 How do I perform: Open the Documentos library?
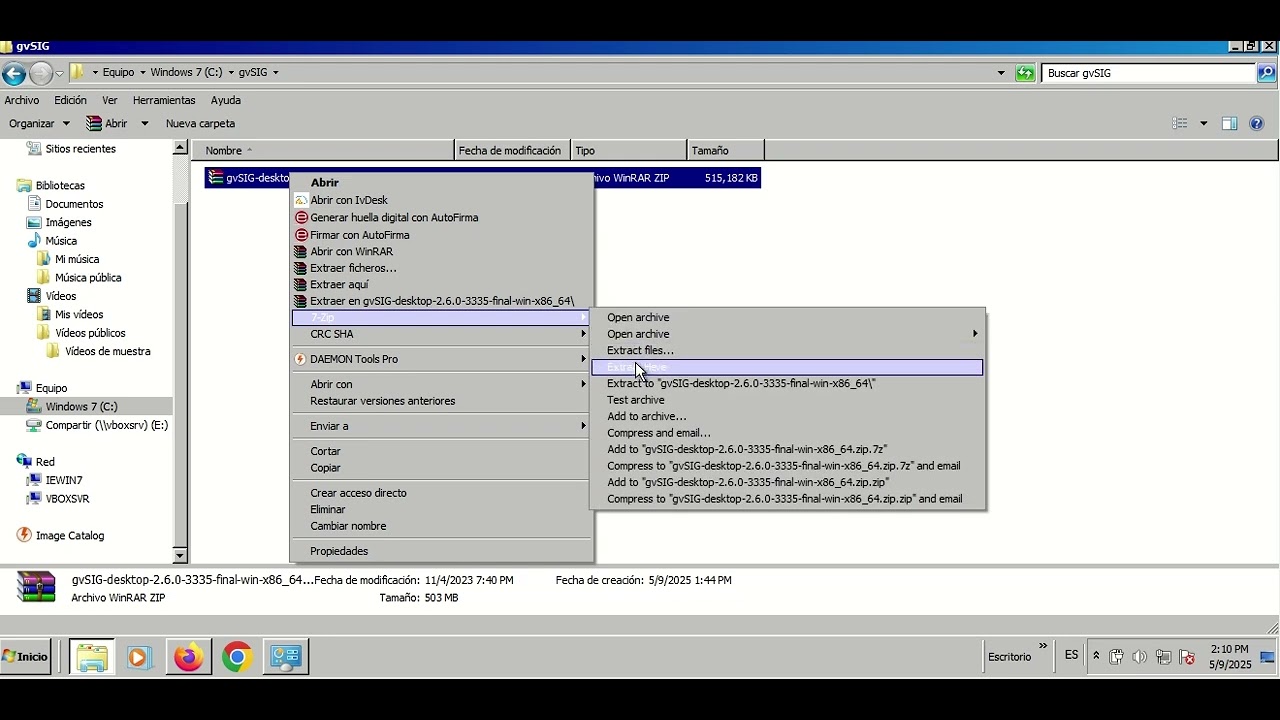point(74,204)
